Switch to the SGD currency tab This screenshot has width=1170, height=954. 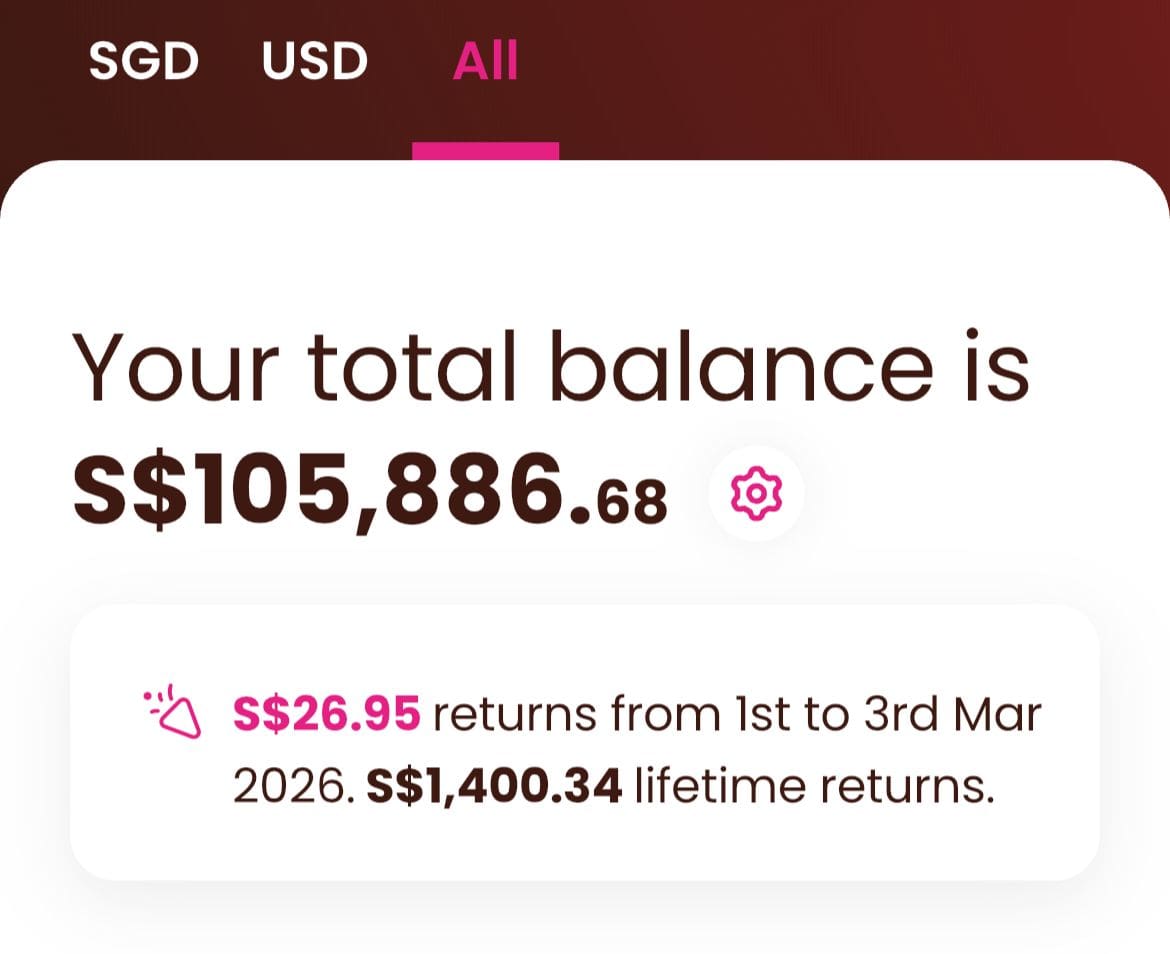pyautogui.click(x=146, y=60)
